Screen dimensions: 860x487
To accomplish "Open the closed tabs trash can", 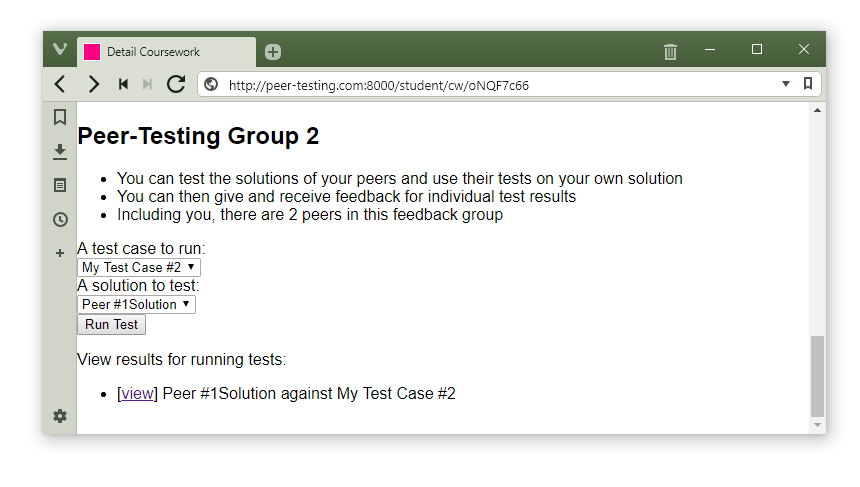I will point(670,51).
